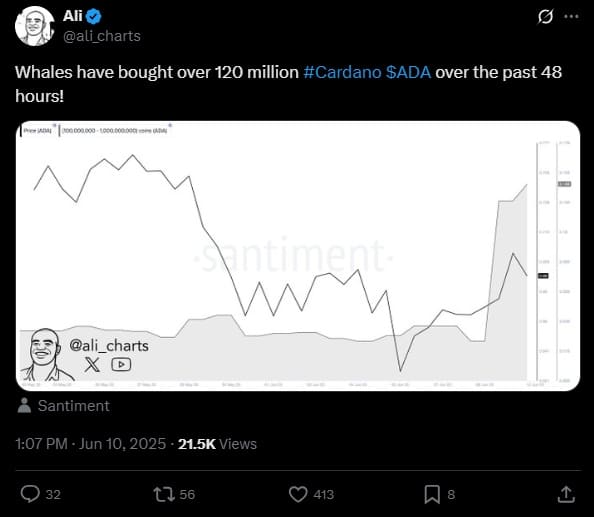Click the YouTube play icon in chart
Viewport: 594px width, 517px height.
coord(121,364)
